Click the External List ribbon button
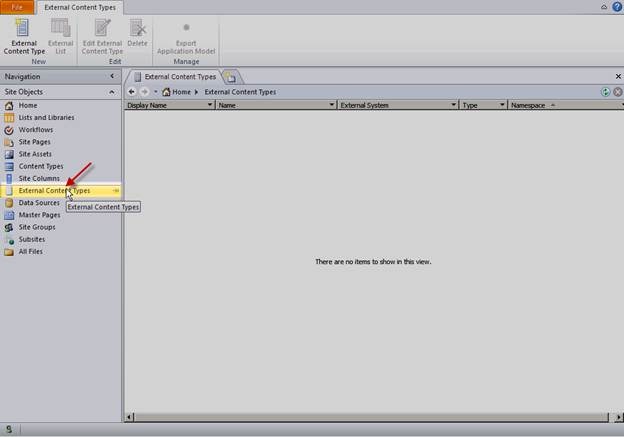Screen dimensions: 624x437 [x=60, y=37]
